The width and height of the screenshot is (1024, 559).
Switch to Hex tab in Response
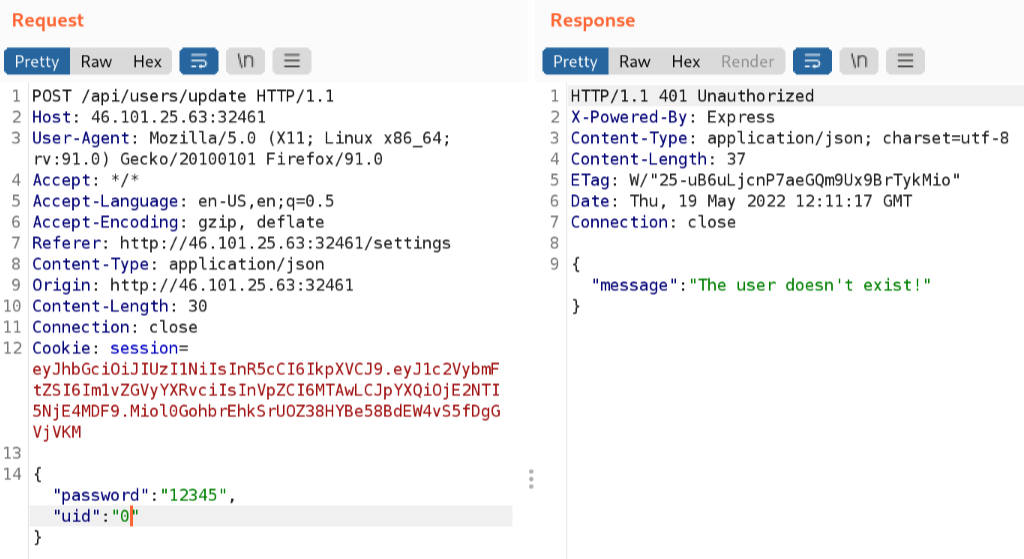point(686,61)
